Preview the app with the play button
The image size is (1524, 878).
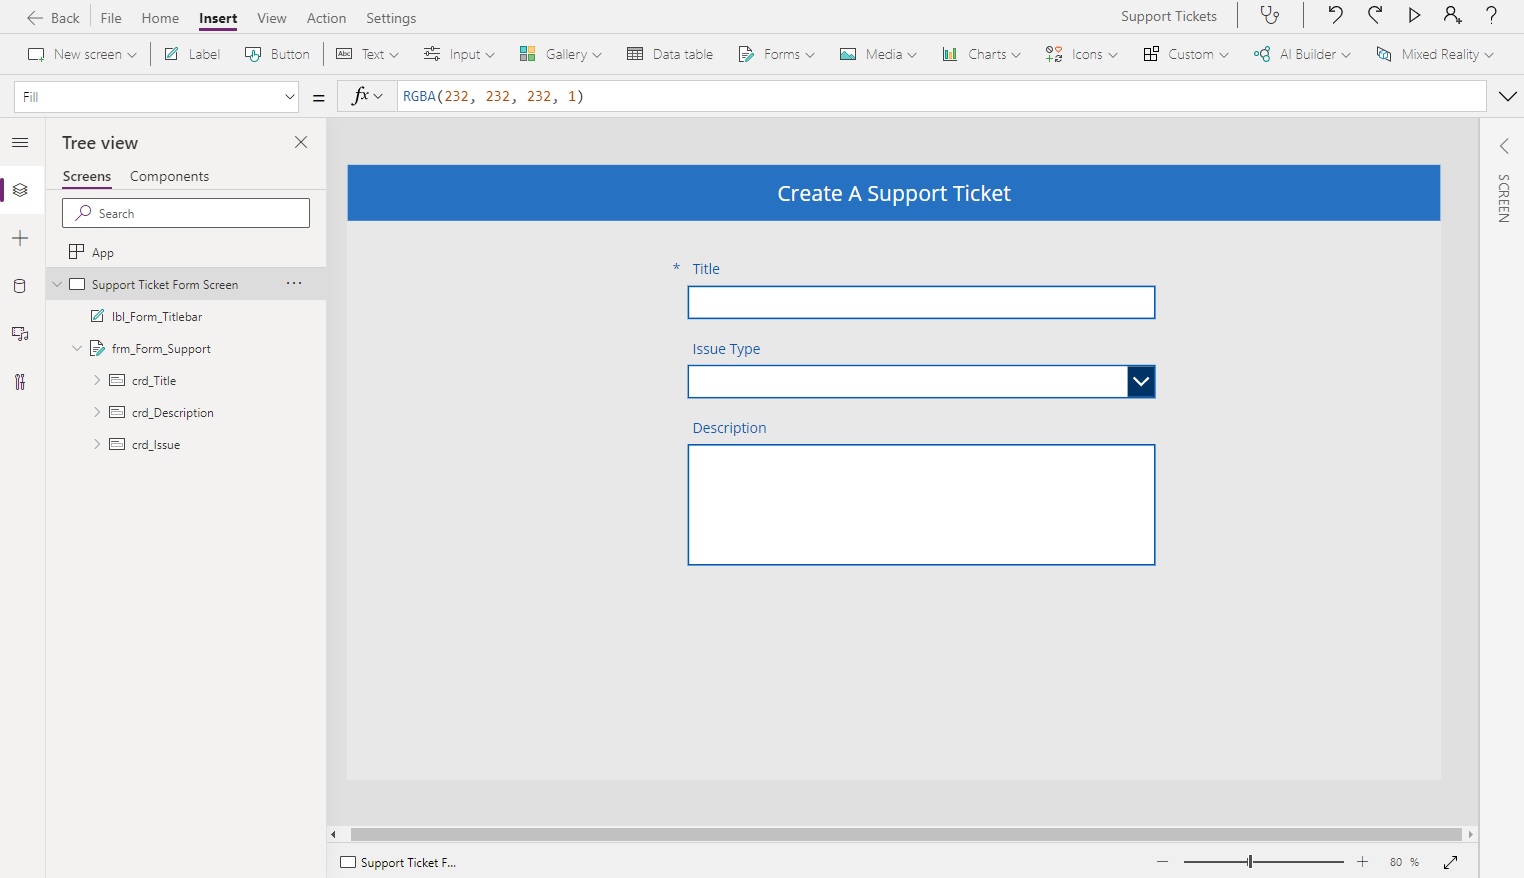click(x=1414, y=15)
